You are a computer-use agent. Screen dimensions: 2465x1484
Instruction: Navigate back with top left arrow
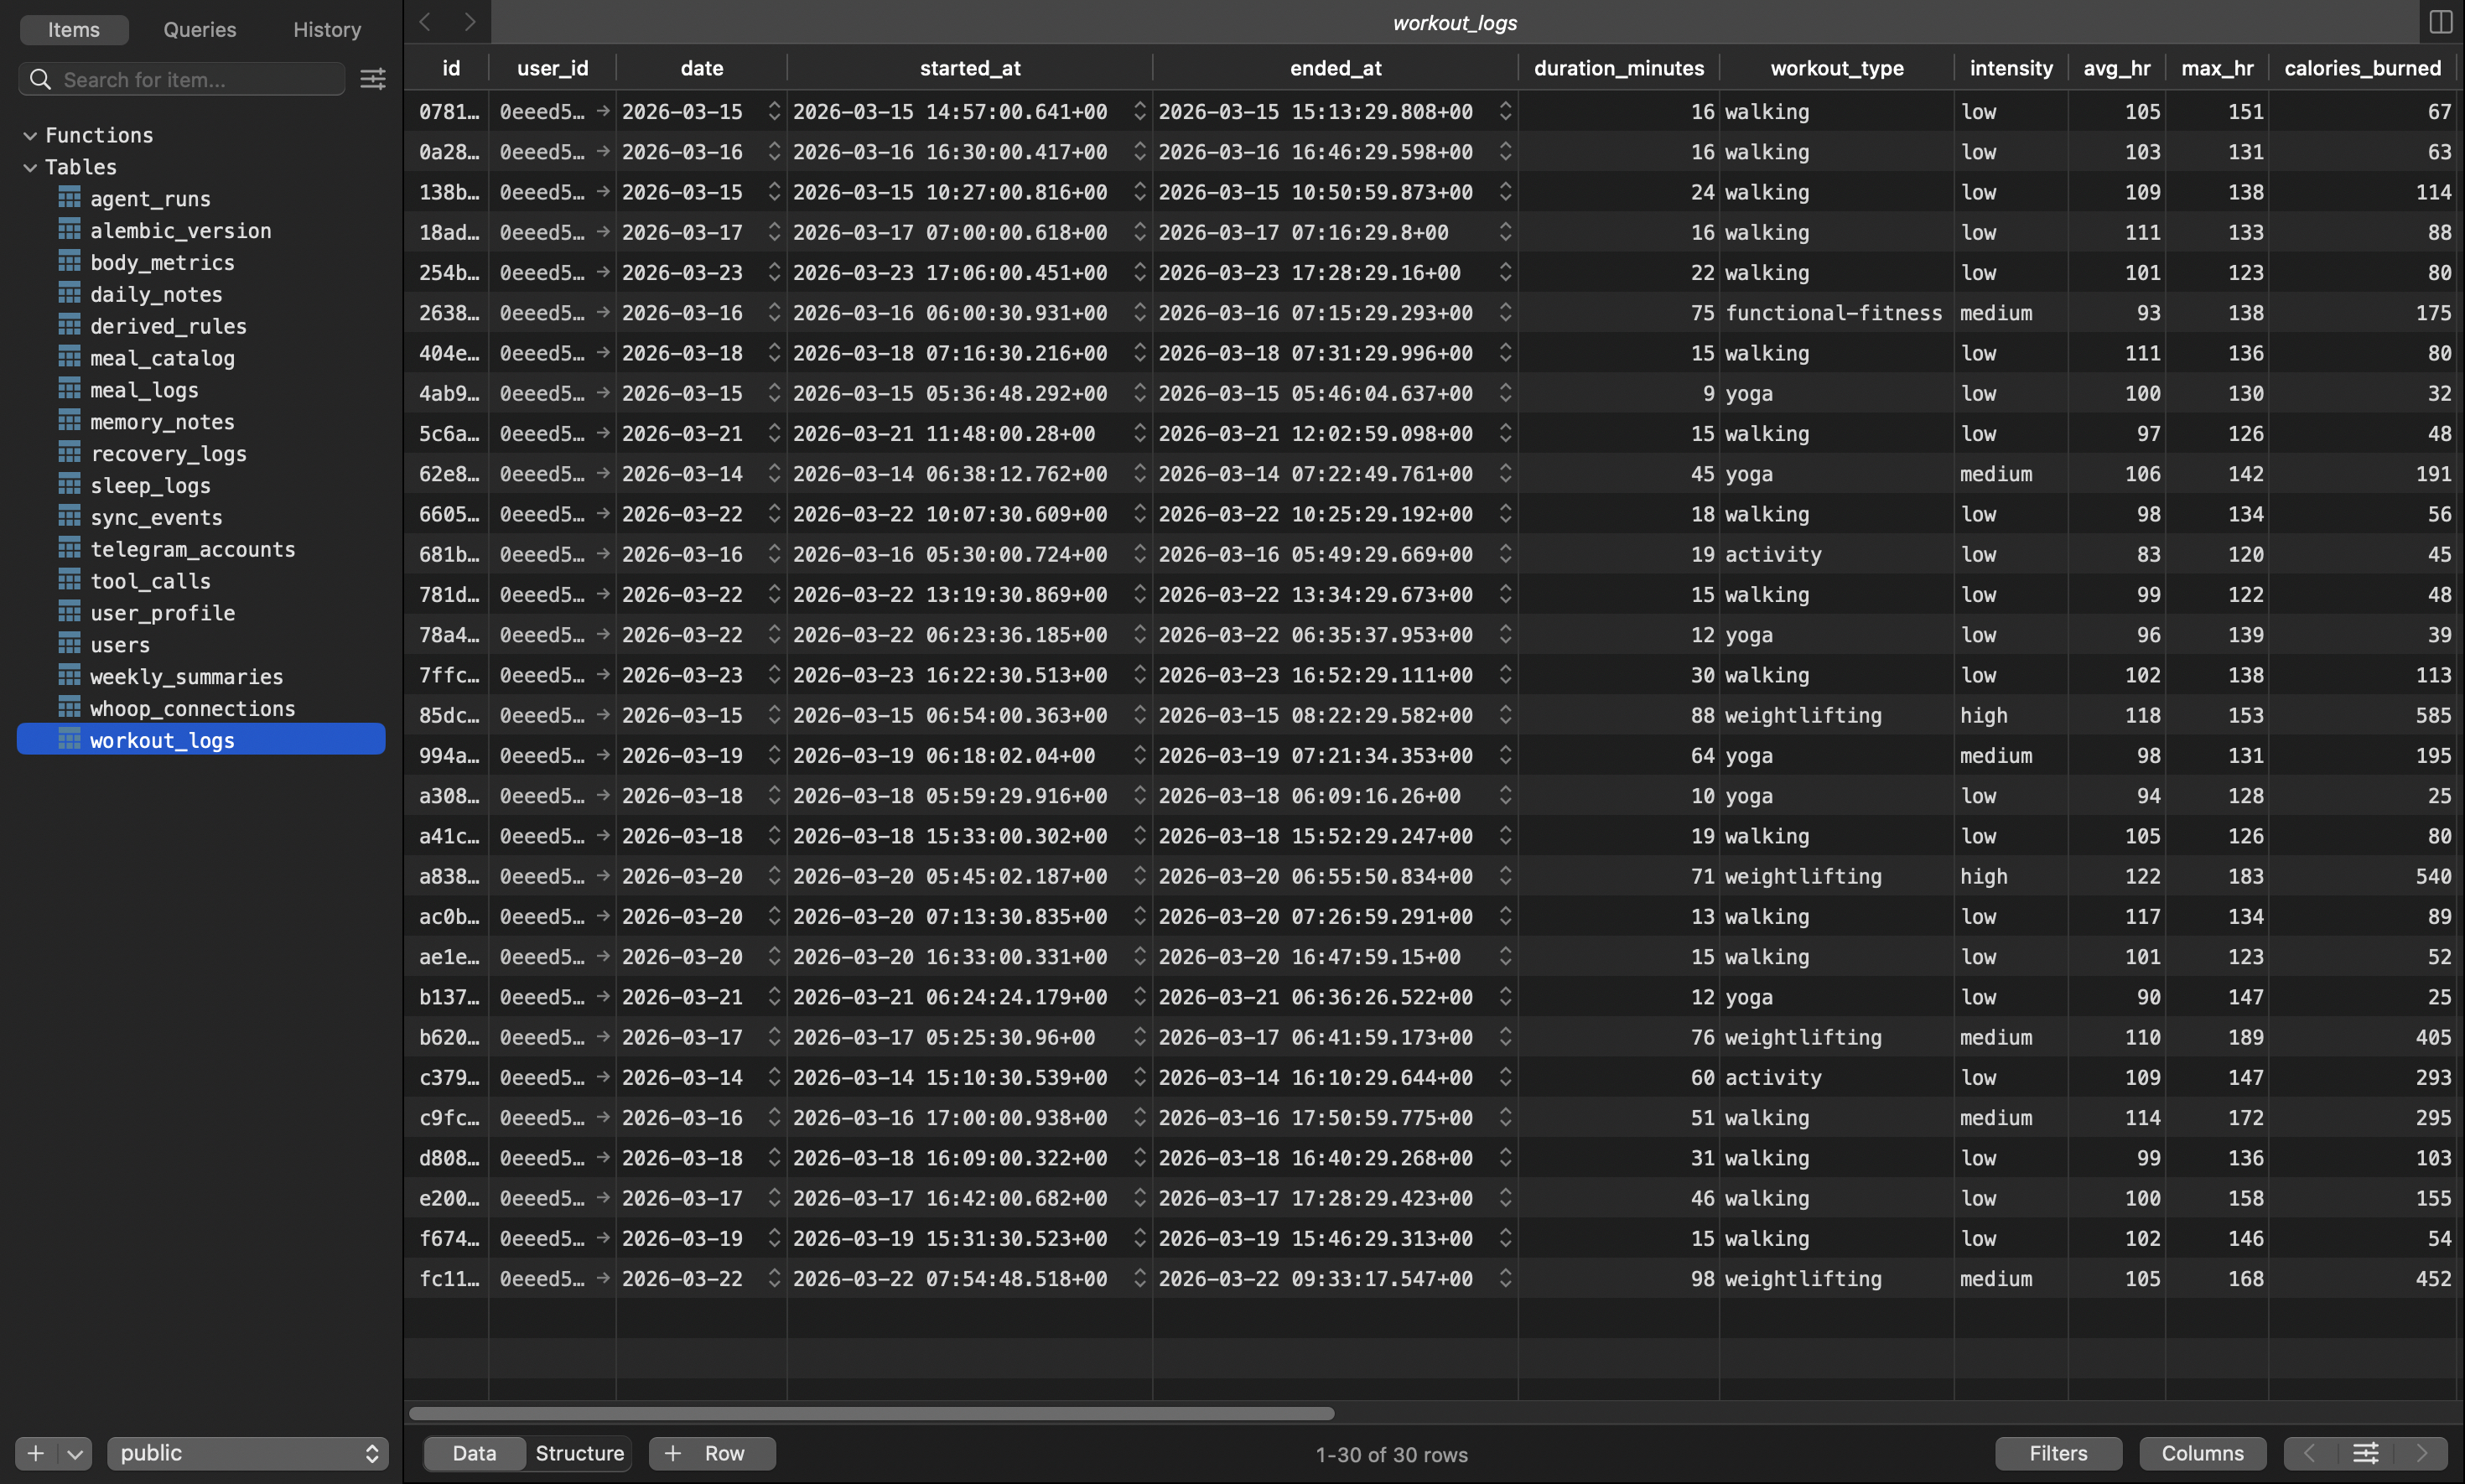[x=425, y=22]
